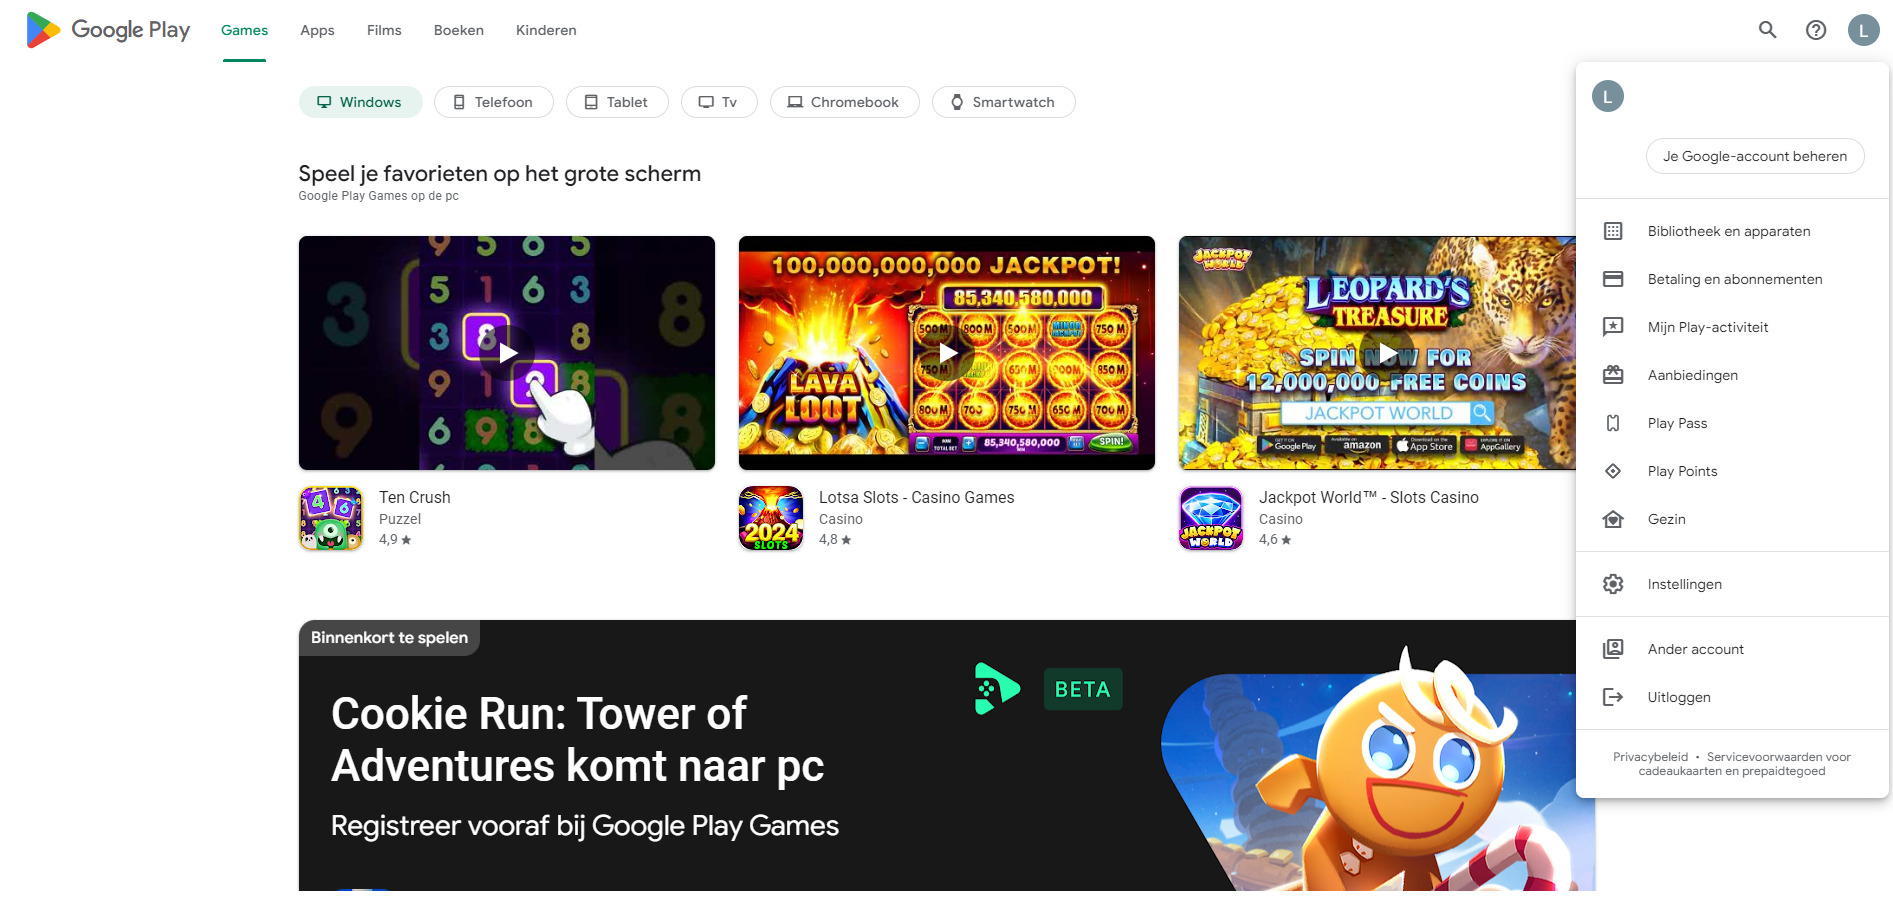
Task: Click the Aanbiedingen gift icon
Action: coord(1613,375)
